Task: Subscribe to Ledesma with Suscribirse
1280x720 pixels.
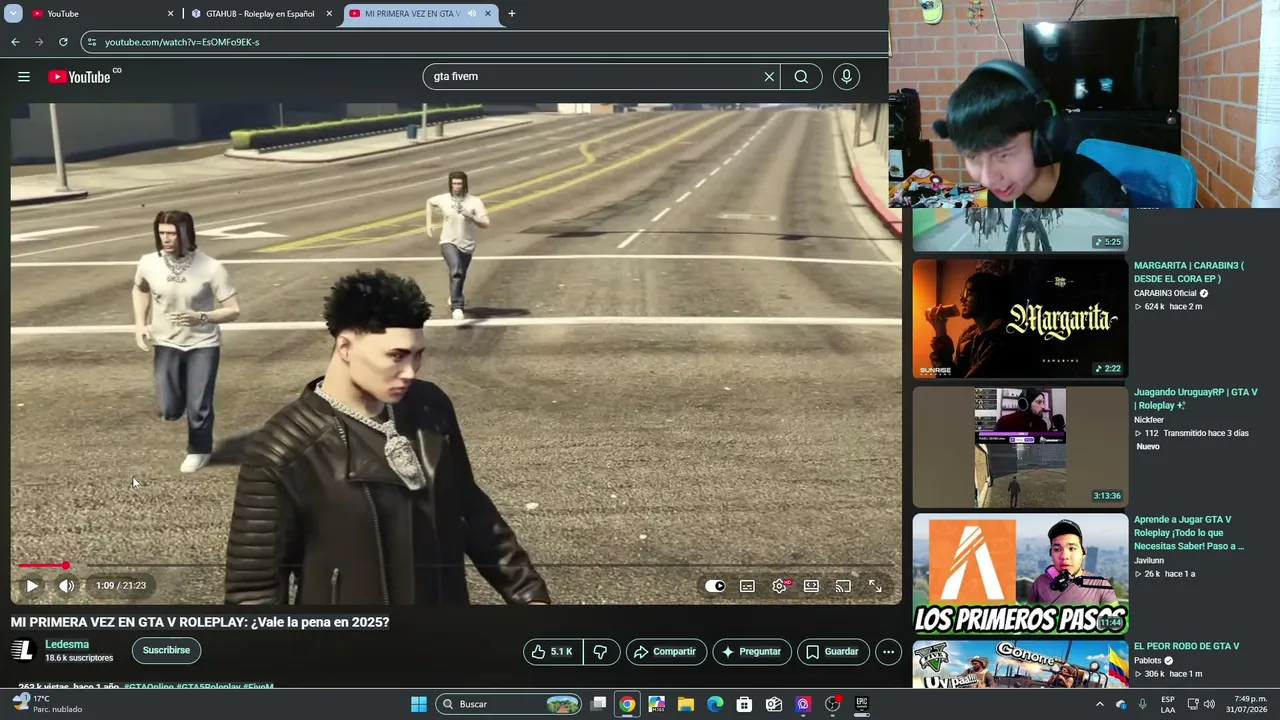Action: [166, 650]
